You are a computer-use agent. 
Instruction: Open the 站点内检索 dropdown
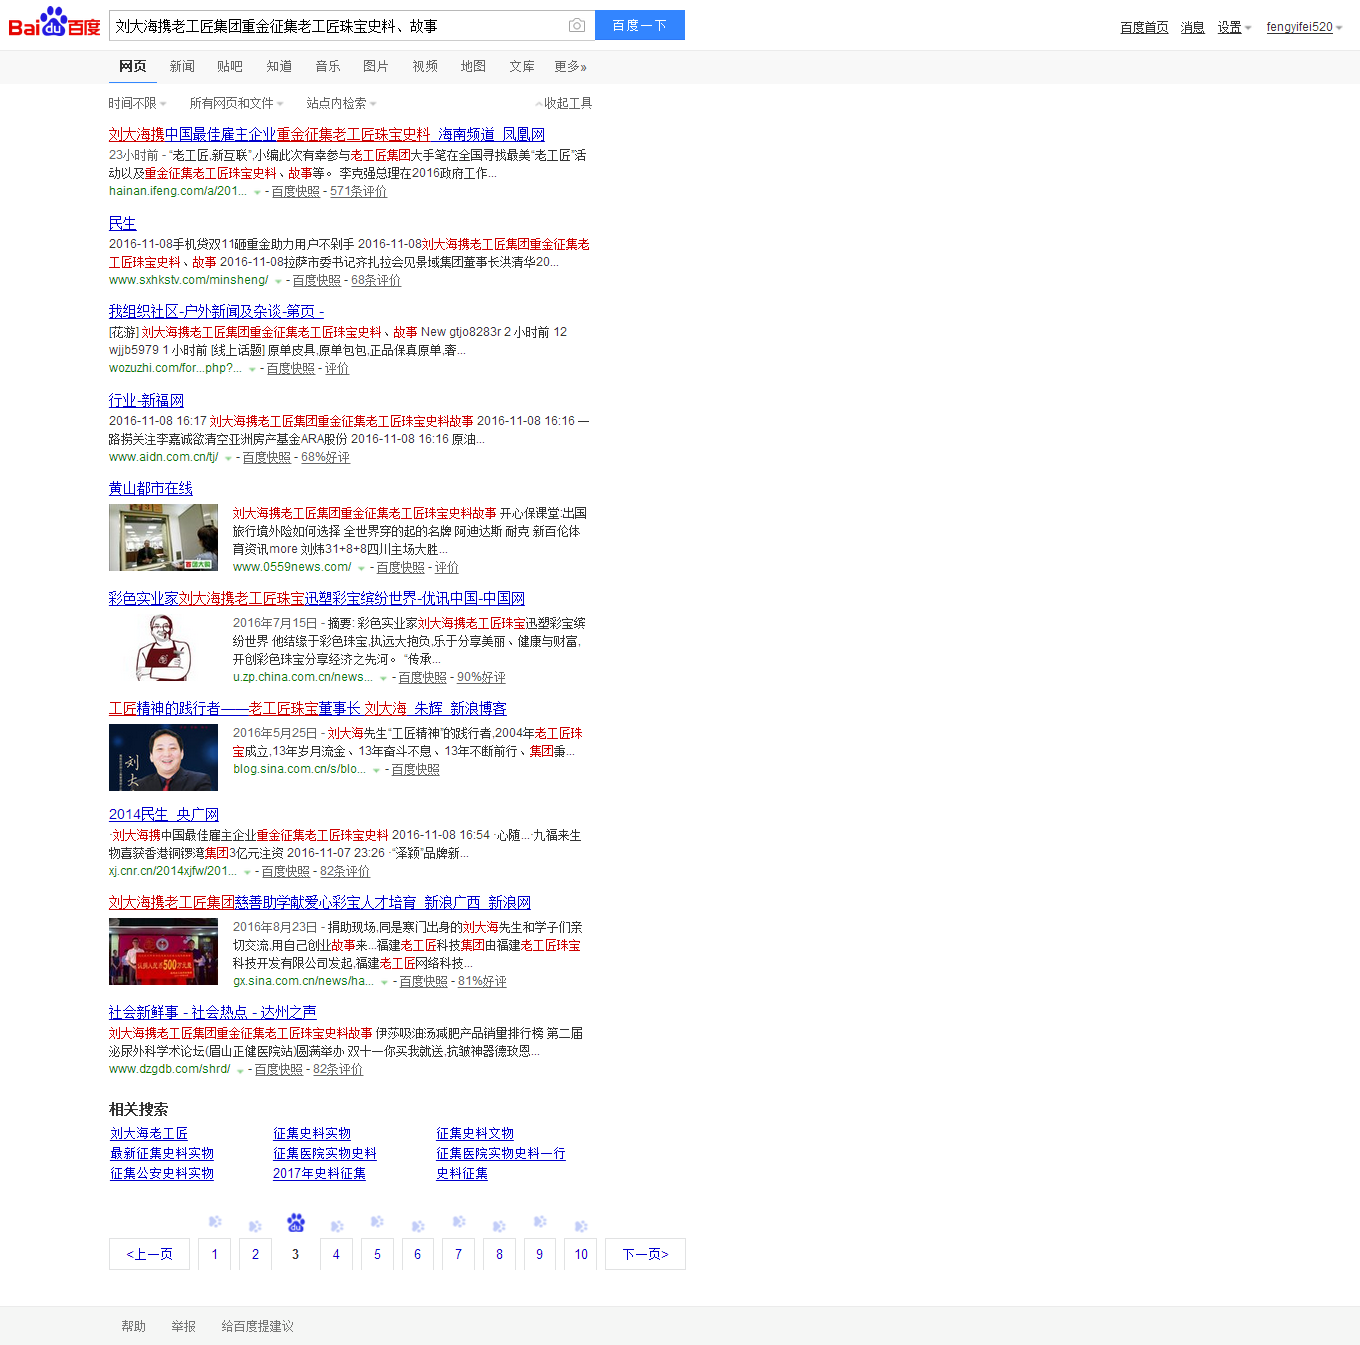point(341,103)
